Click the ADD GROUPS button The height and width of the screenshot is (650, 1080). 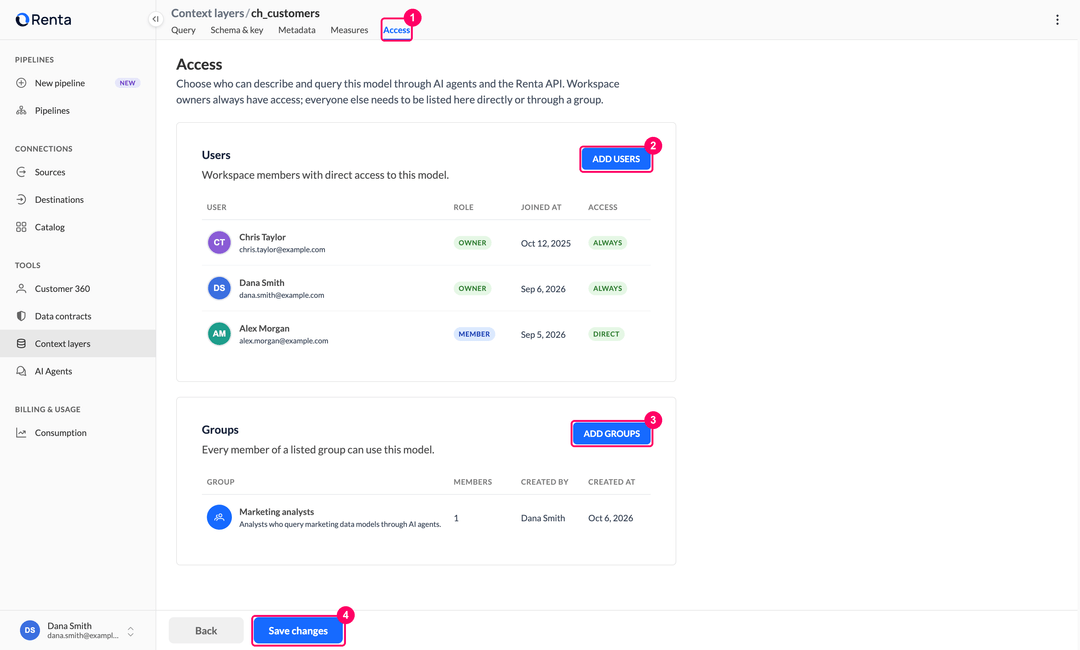coord(612,434)
